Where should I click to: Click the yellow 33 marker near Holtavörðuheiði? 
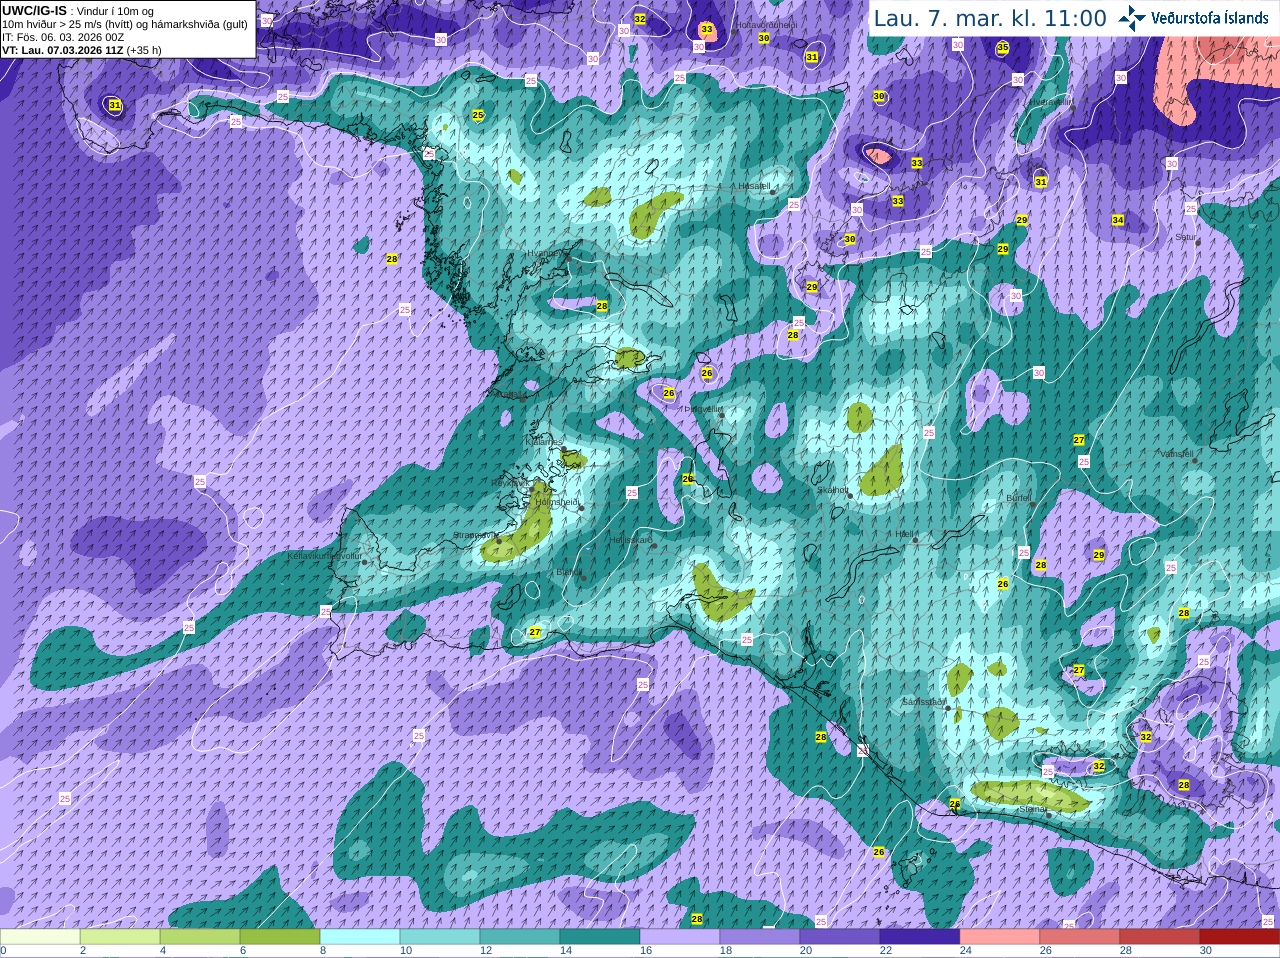click(x=707, y=30)
